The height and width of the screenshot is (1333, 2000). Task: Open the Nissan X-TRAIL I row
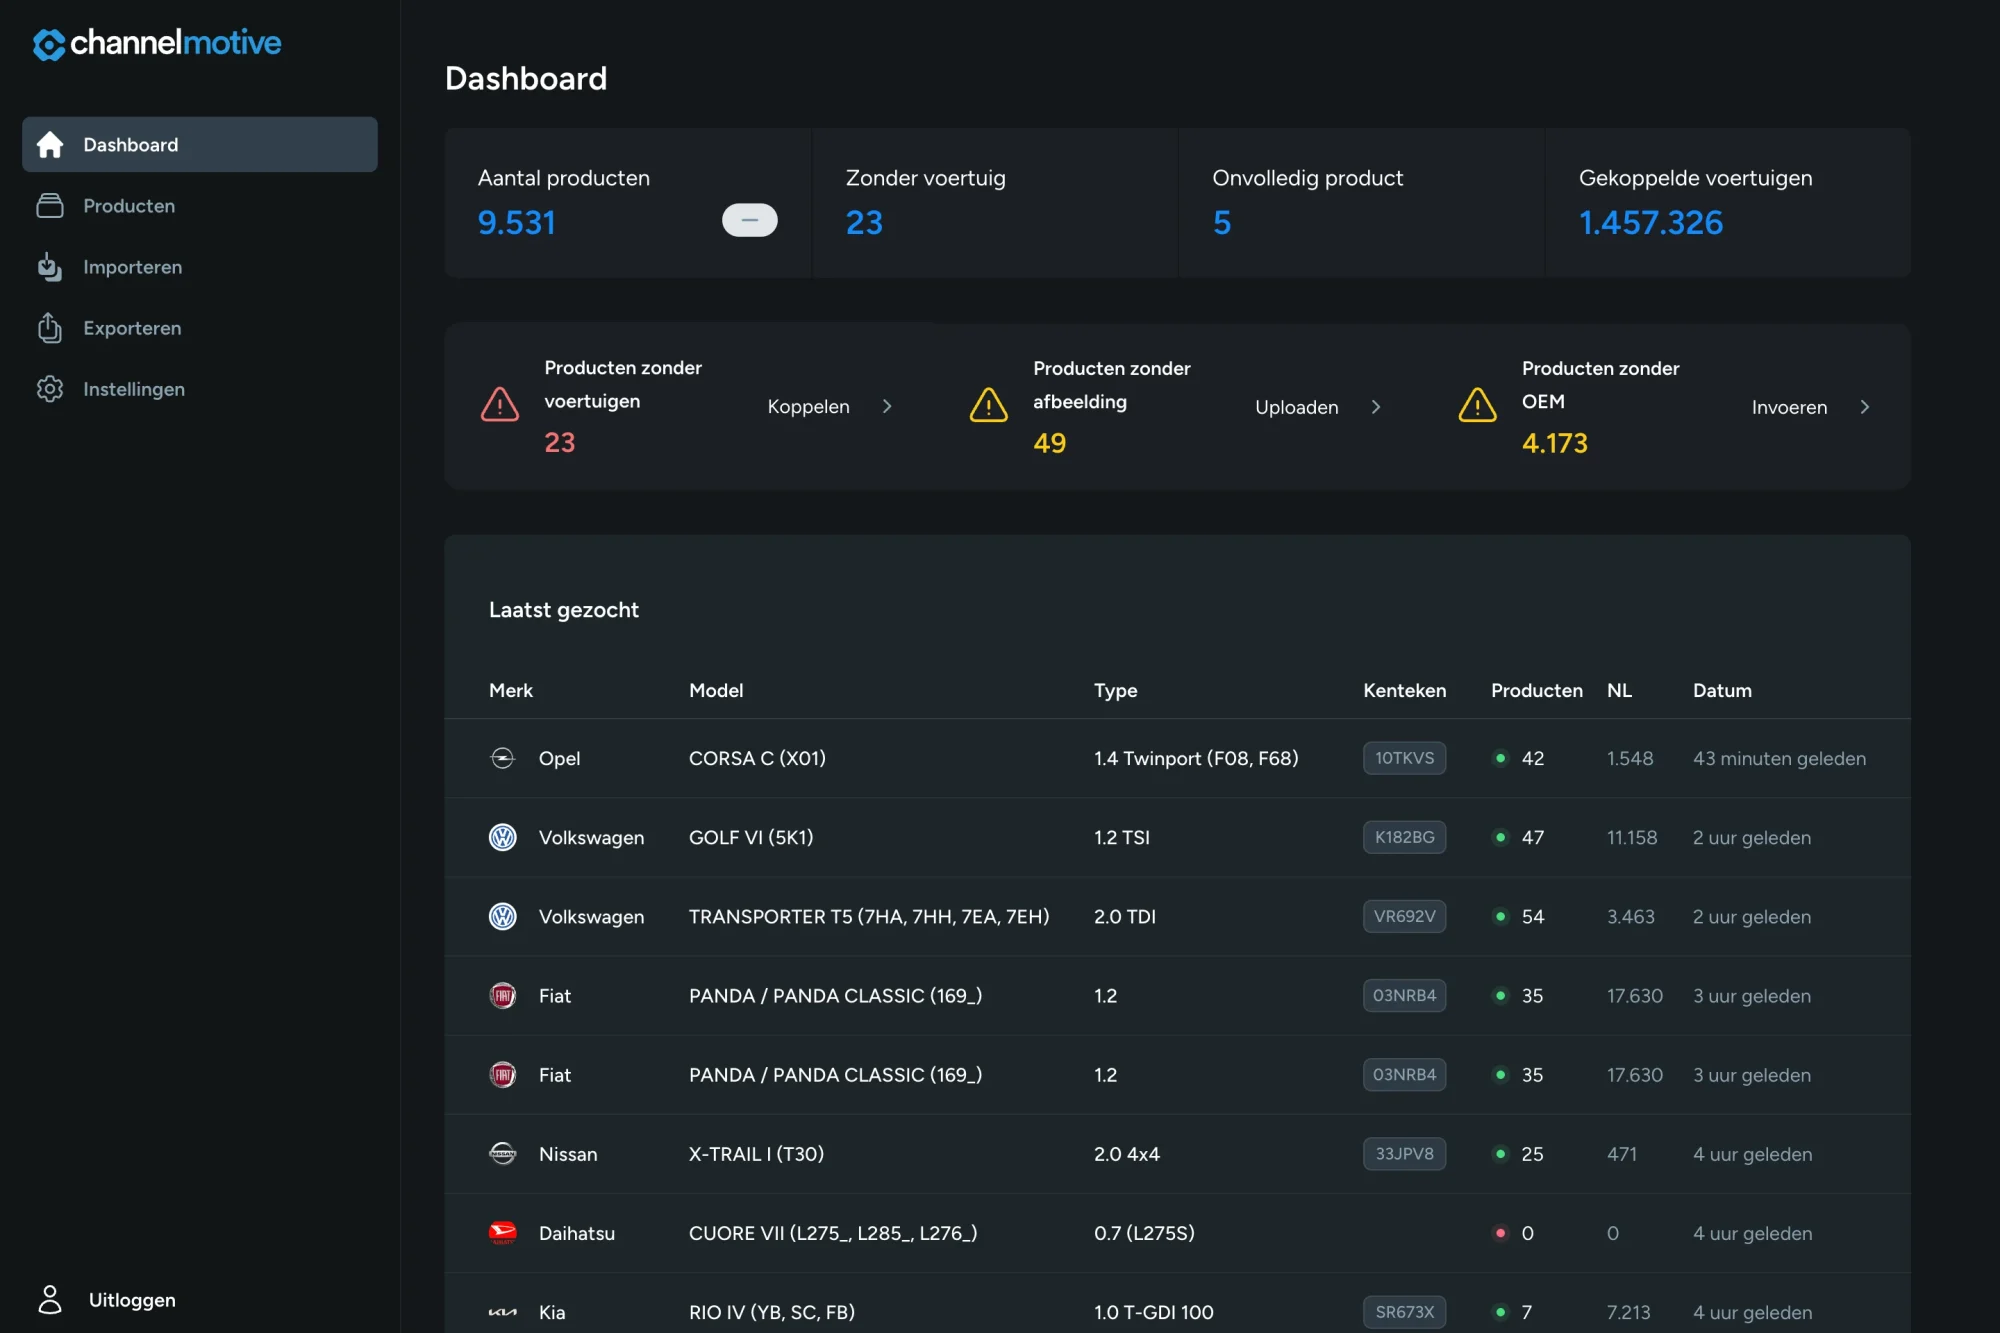click(1177, 1154)
